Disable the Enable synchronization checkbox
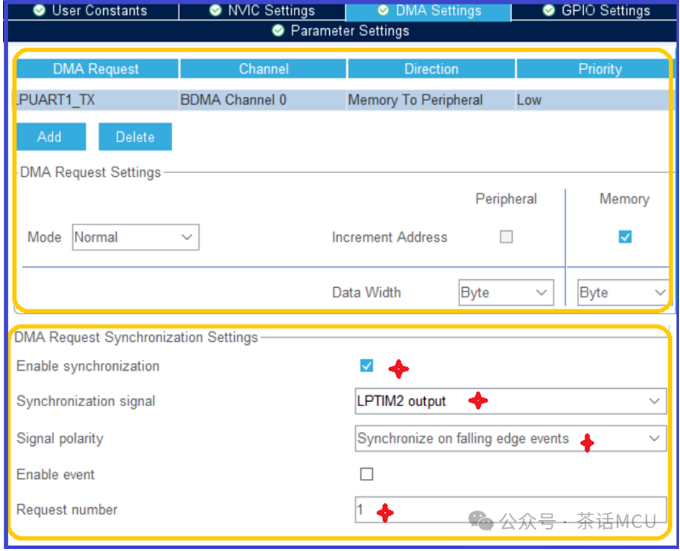 pyautogui.click(x=367, y=366)
